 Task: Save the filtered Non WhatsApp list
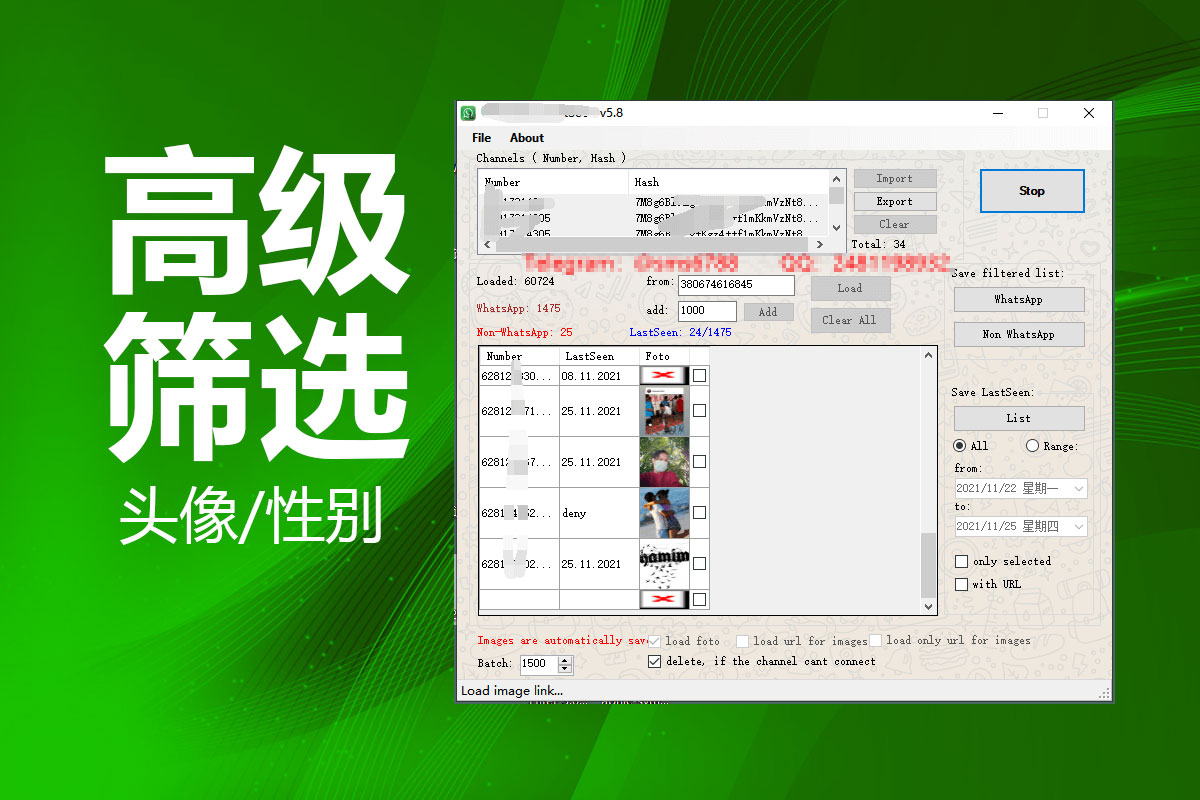click(1018, 334)
